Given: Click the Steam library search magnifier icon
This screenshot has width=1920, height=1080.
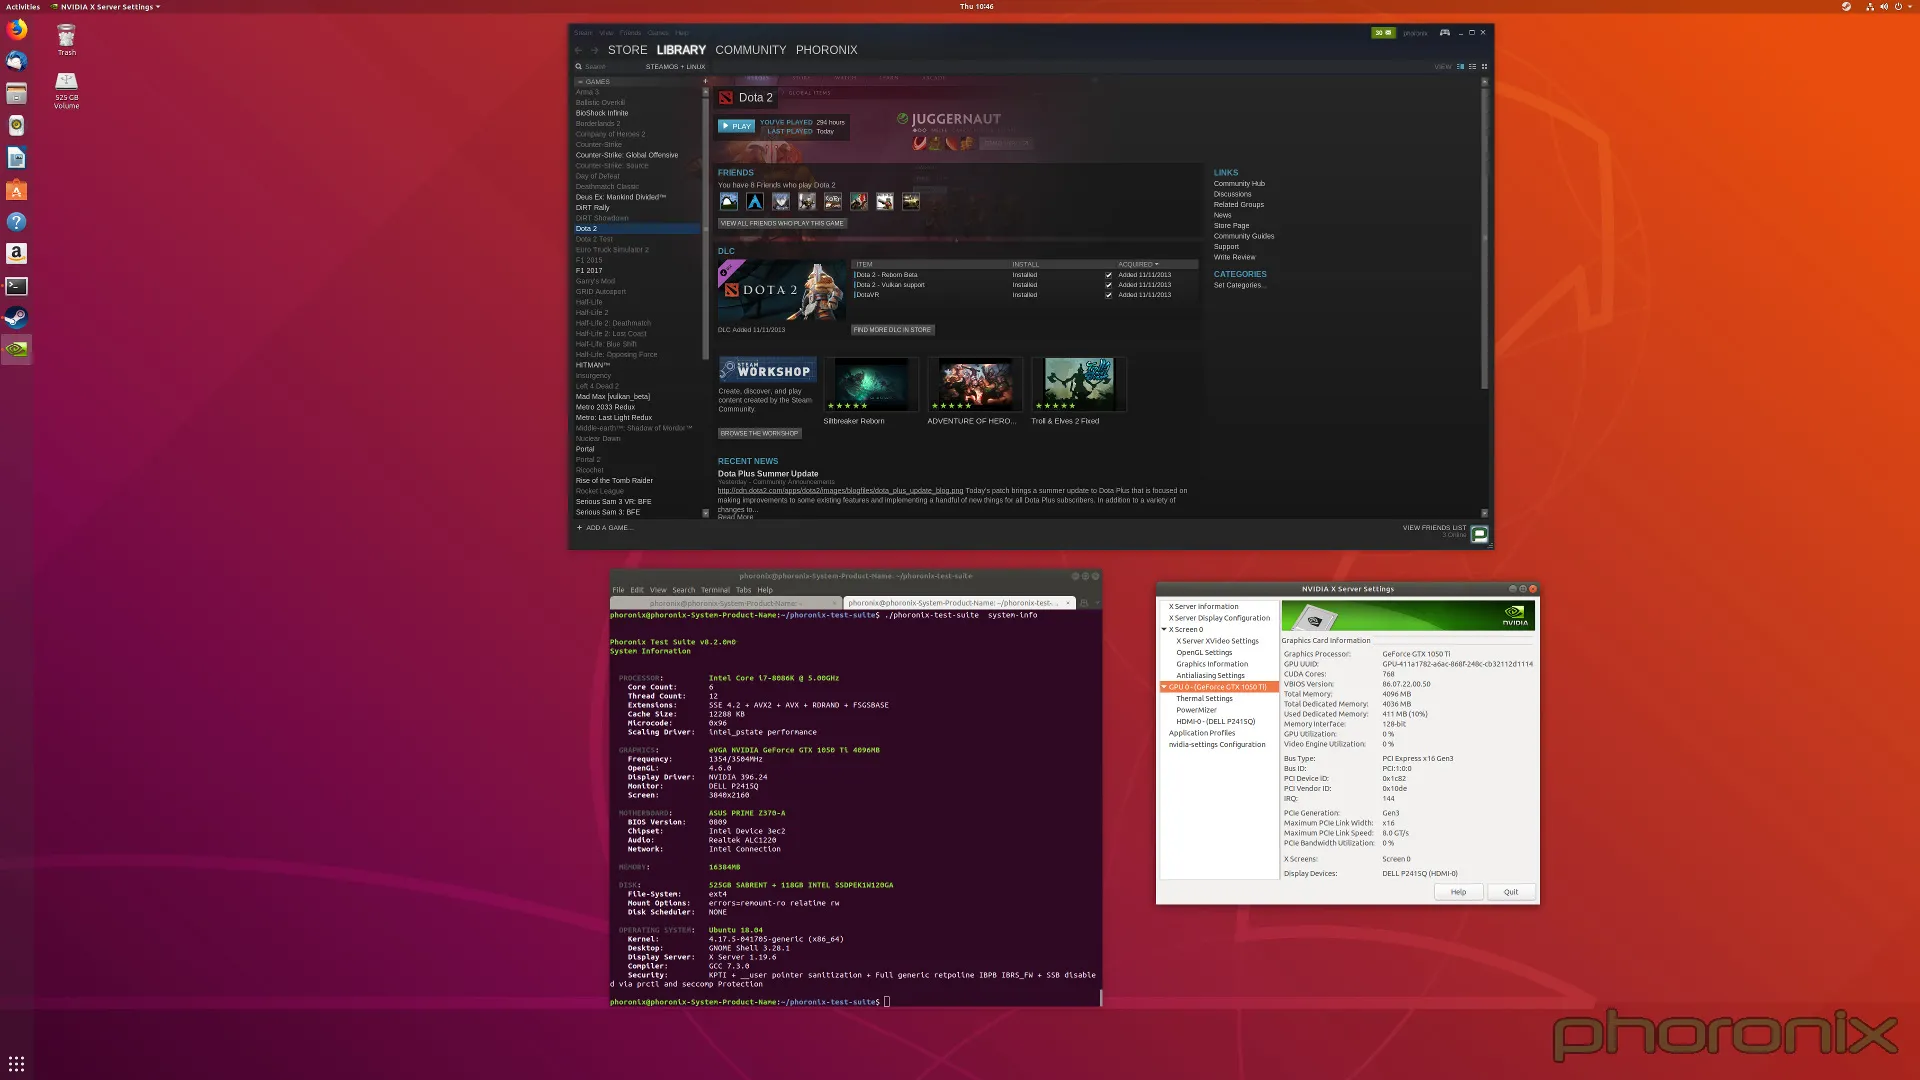Looking at the screenshot, I should point(578,67).
